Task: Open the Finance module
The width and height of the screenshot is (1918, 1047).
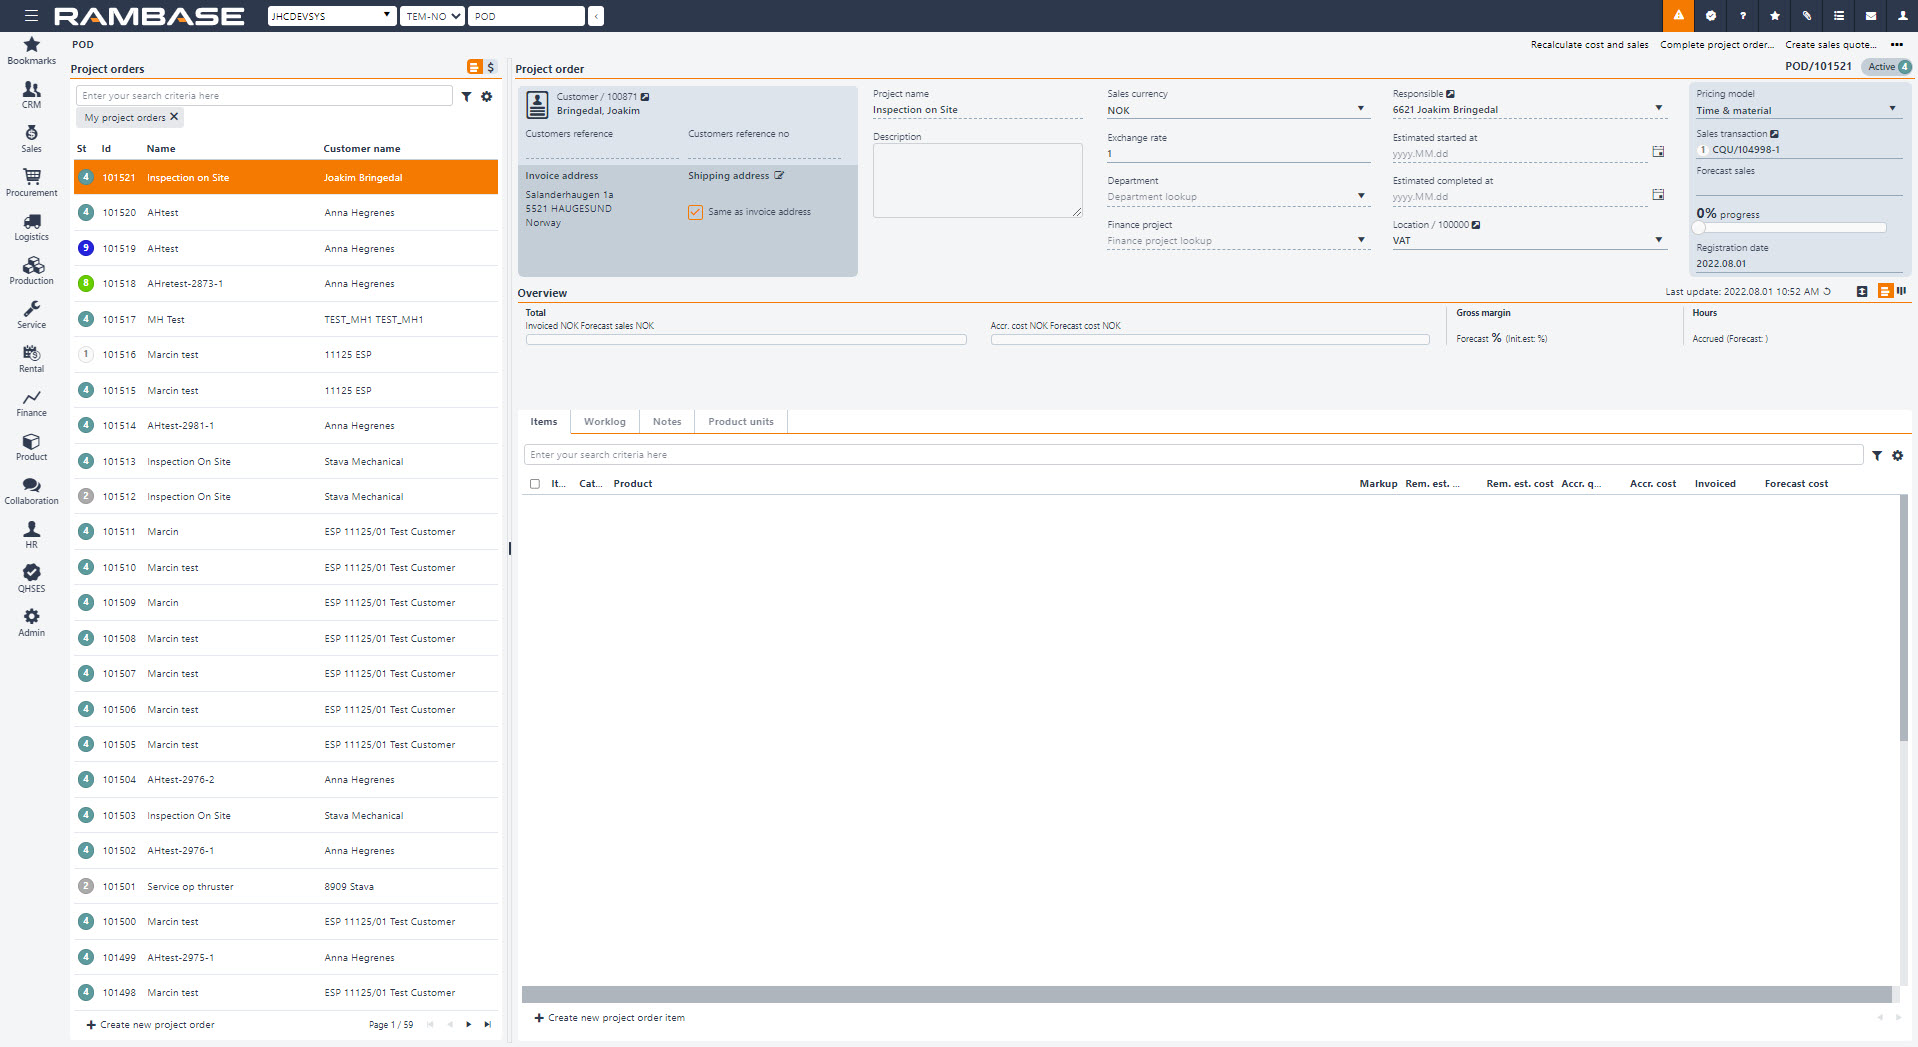Action: point(31,403)
